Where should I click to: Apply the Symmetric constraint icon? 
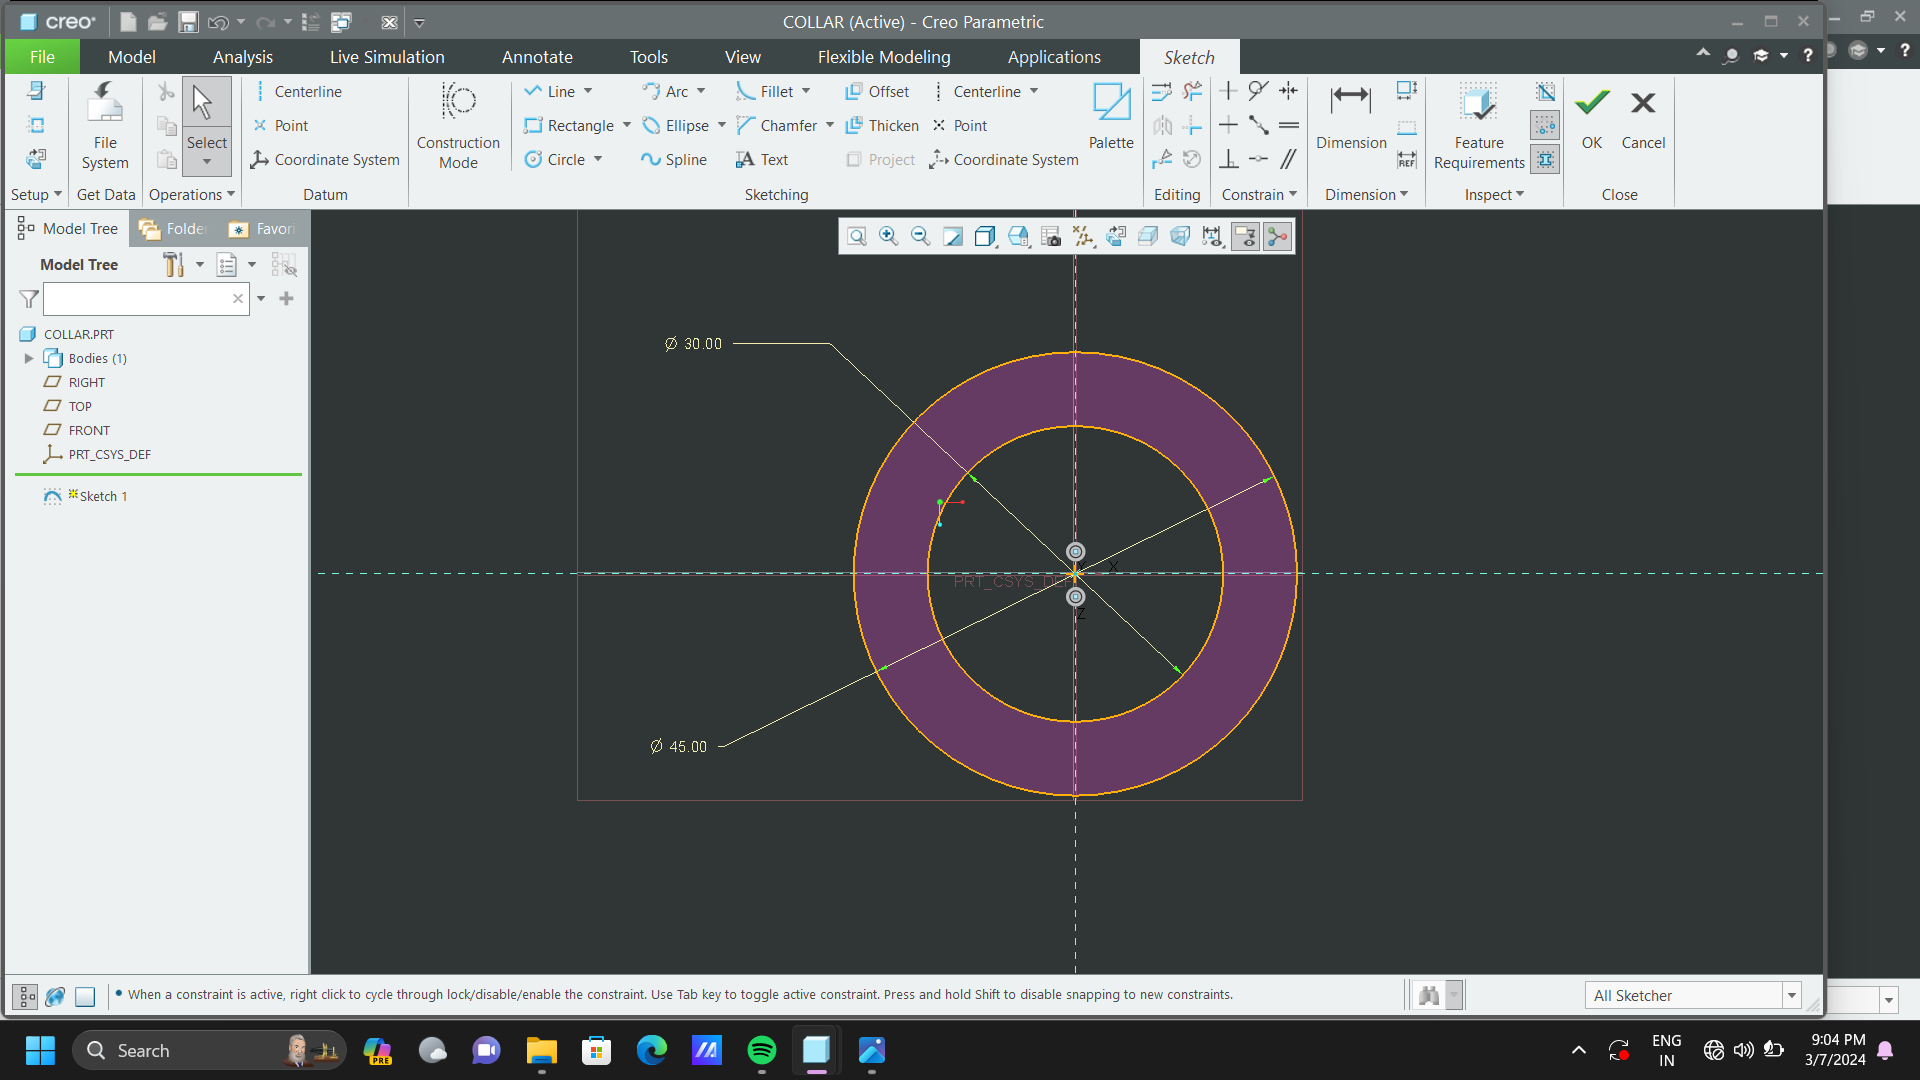(1289, 91)
